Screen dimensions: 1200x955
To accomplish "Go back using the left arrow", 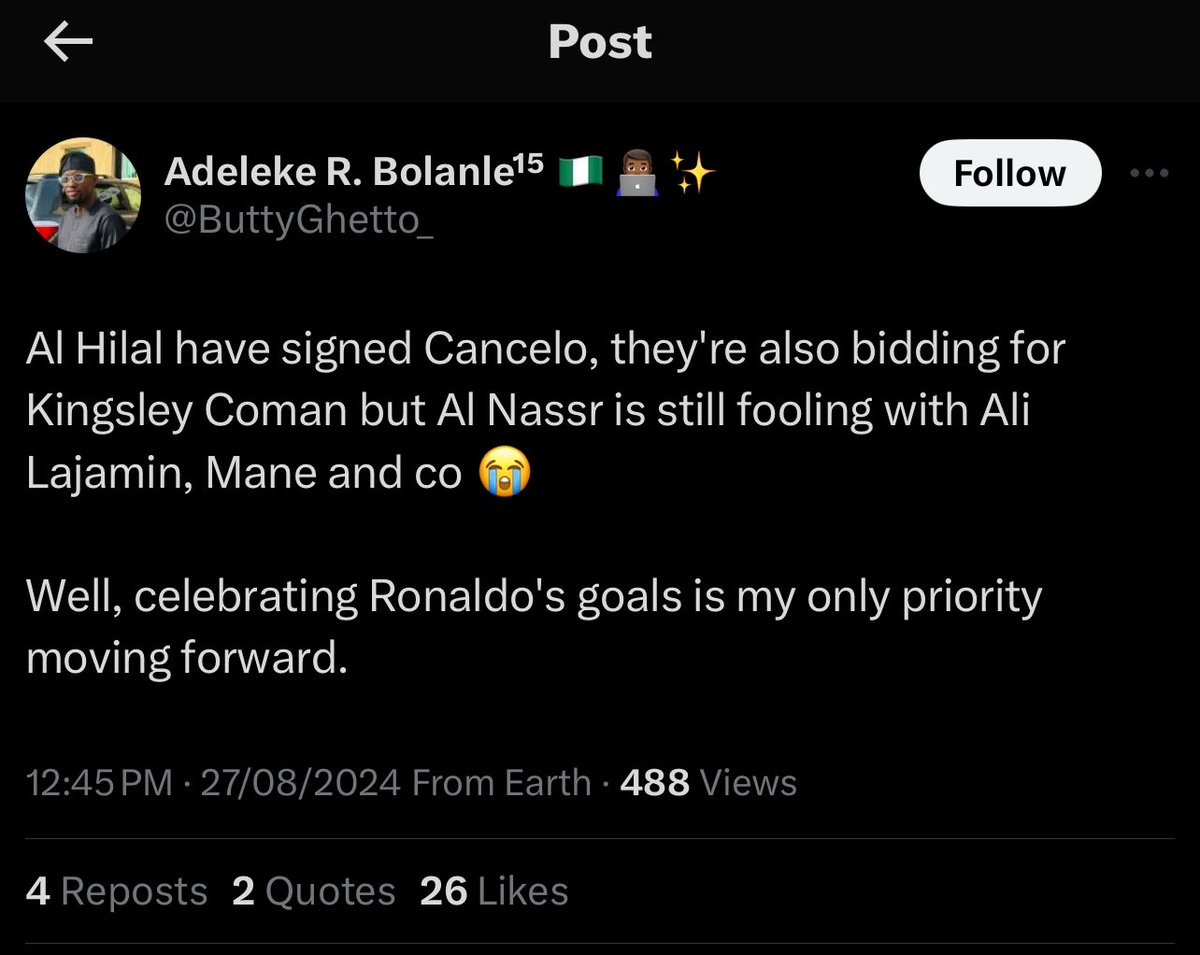I will tap(68, 42).
